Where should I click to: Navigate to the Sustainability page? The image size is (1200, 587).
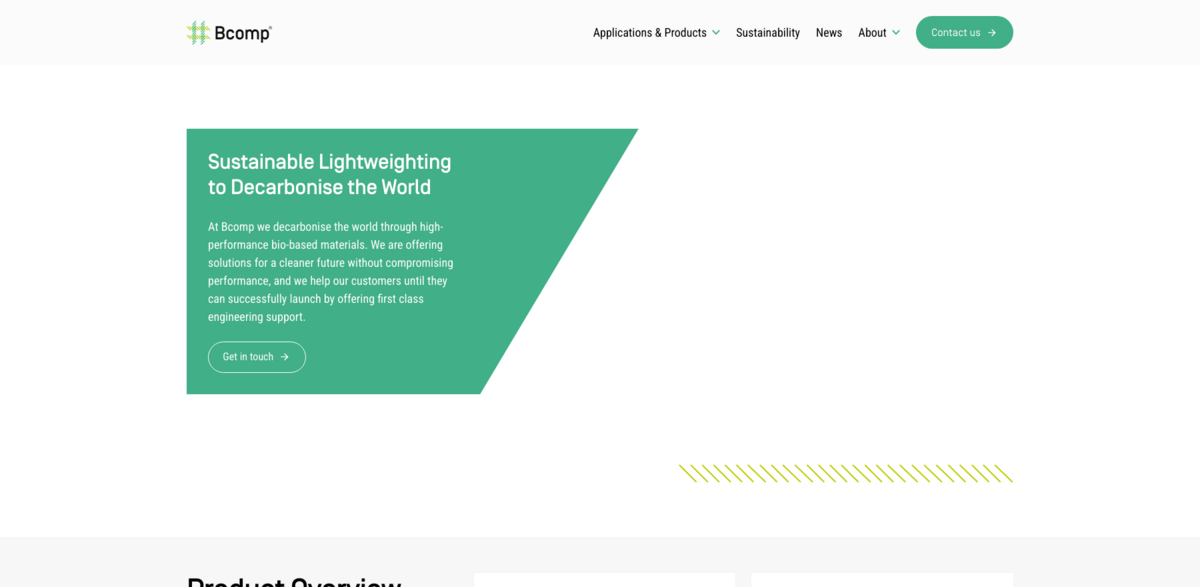pos(768,32)
